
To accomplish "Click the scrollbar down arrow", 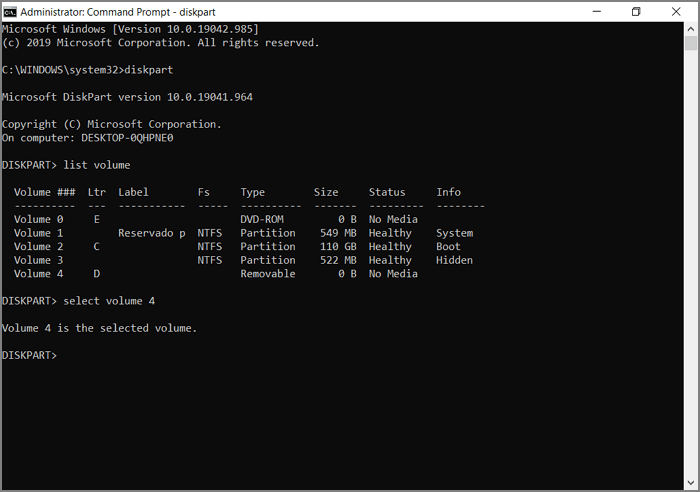I will coord(691,483).
